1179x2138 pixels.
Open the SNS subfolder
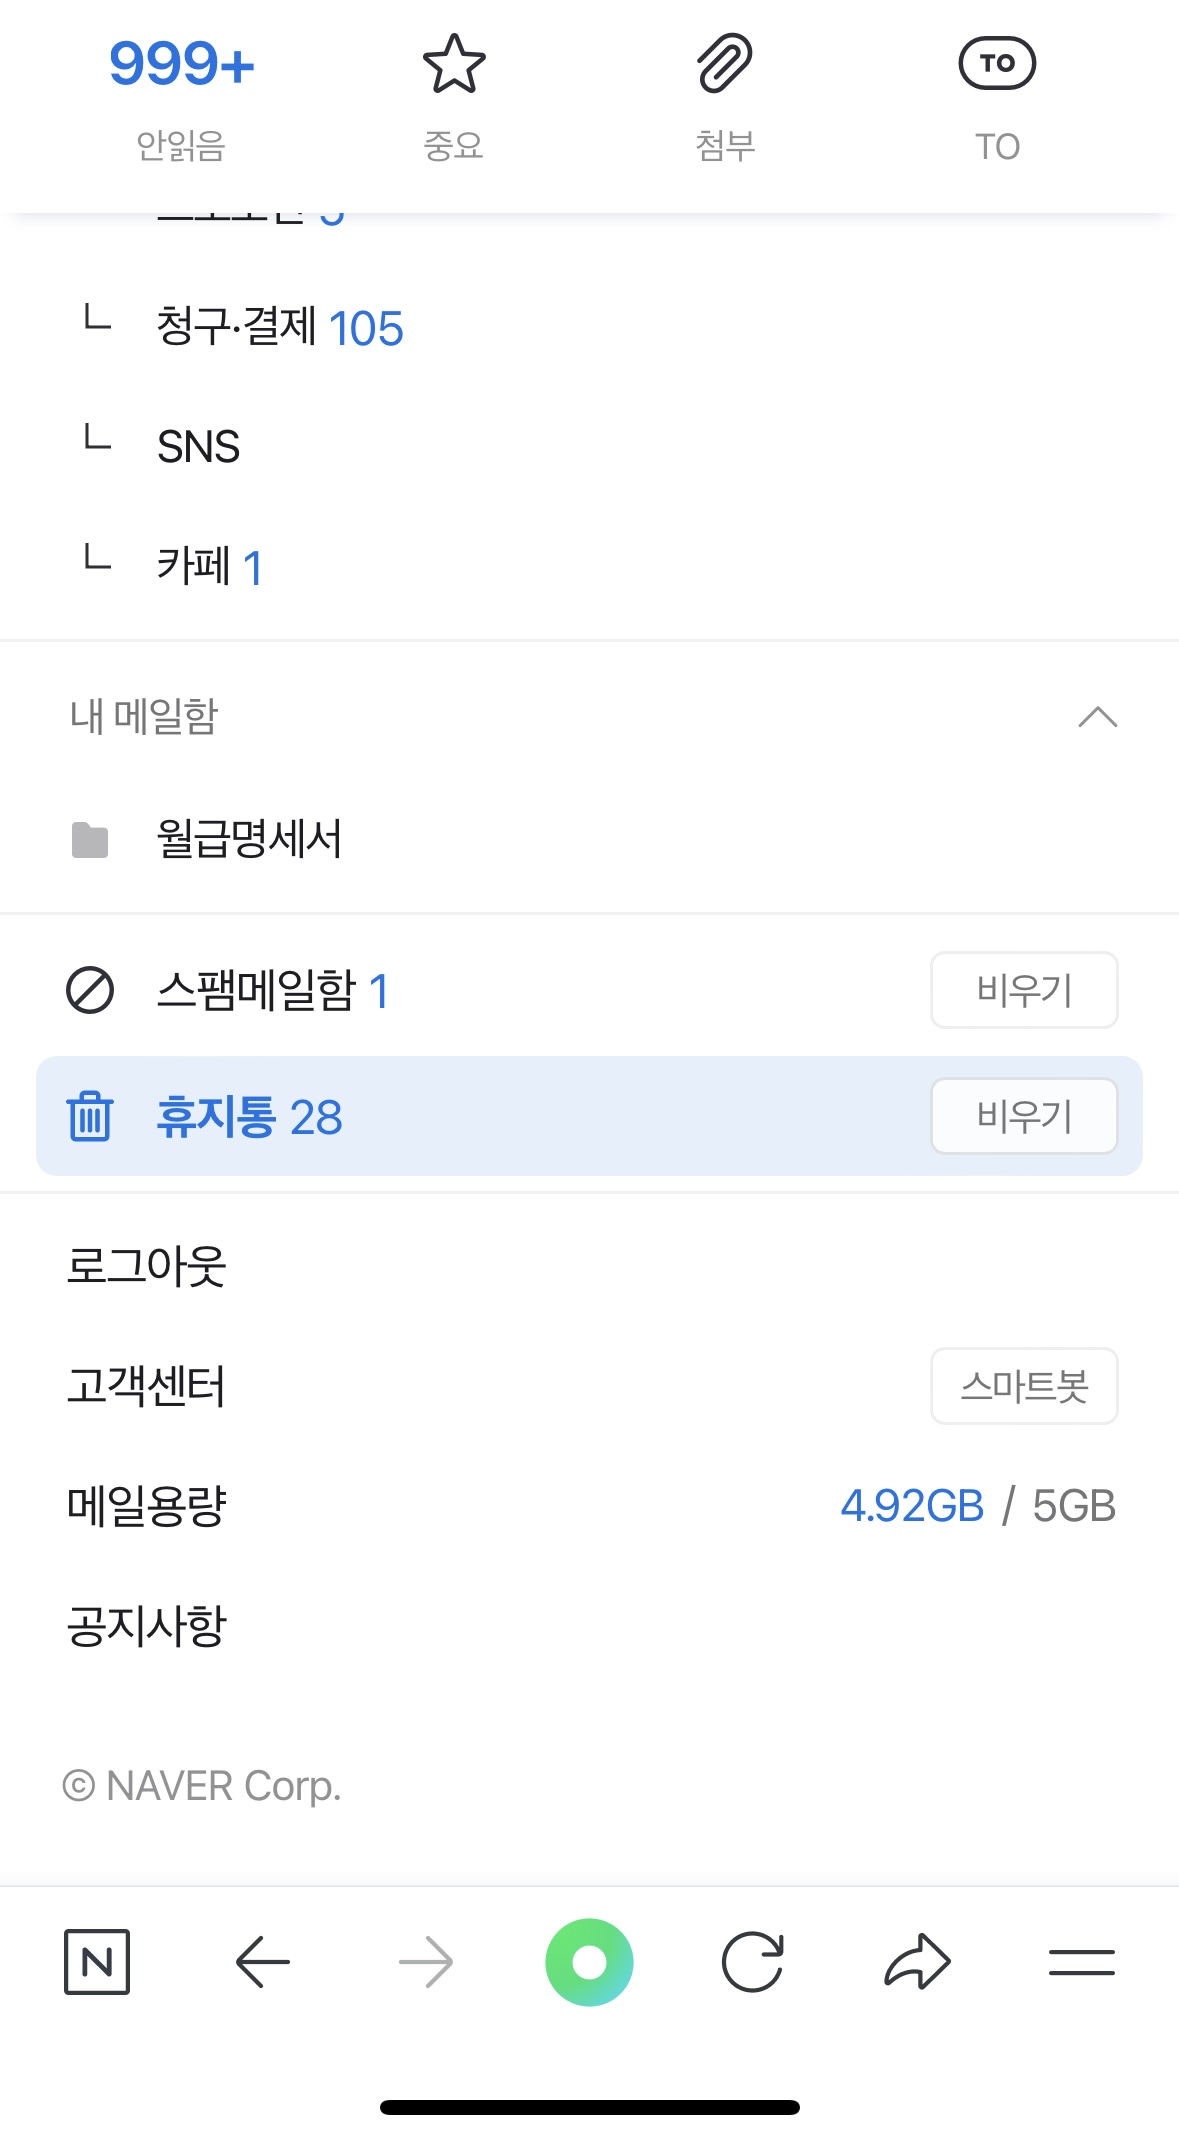[x=198, y=447]
